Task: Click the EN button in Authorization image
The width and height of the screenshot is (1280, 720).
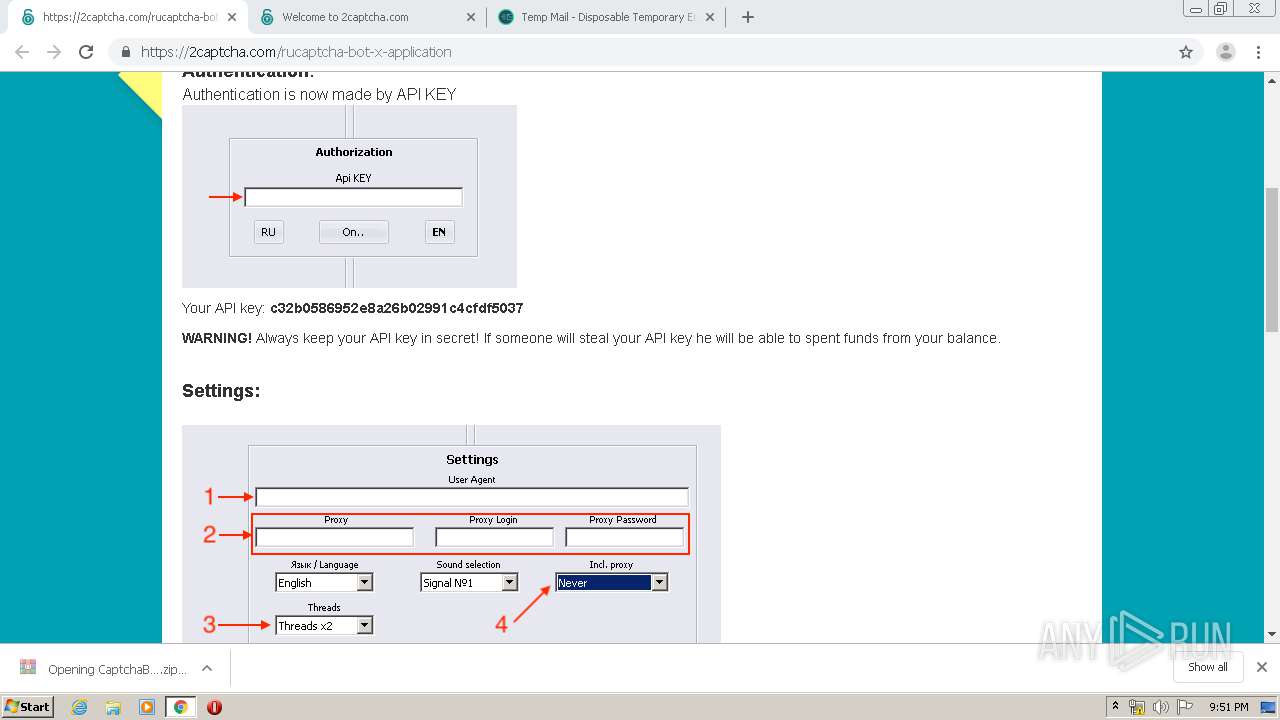Action: [439, 232]
